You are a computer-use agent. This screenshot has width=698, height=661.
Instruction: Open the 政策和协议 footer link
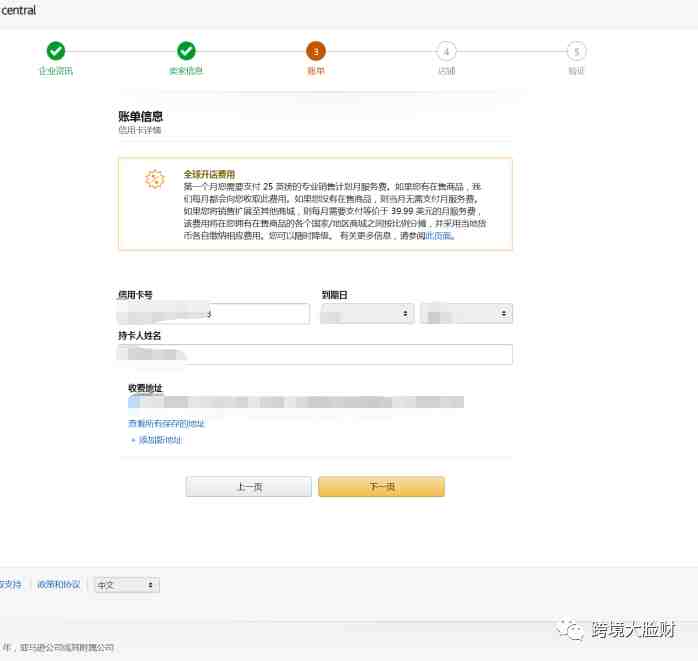58,584
